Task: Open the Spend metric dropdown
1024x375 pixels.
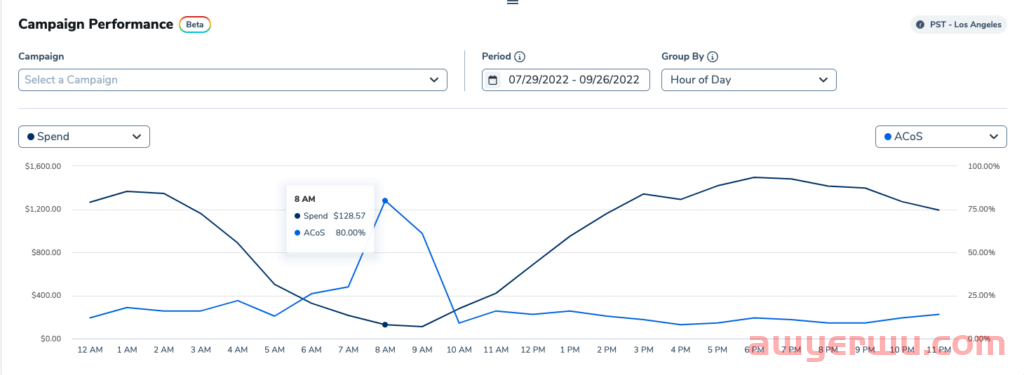Action: [x=84, y=137]
